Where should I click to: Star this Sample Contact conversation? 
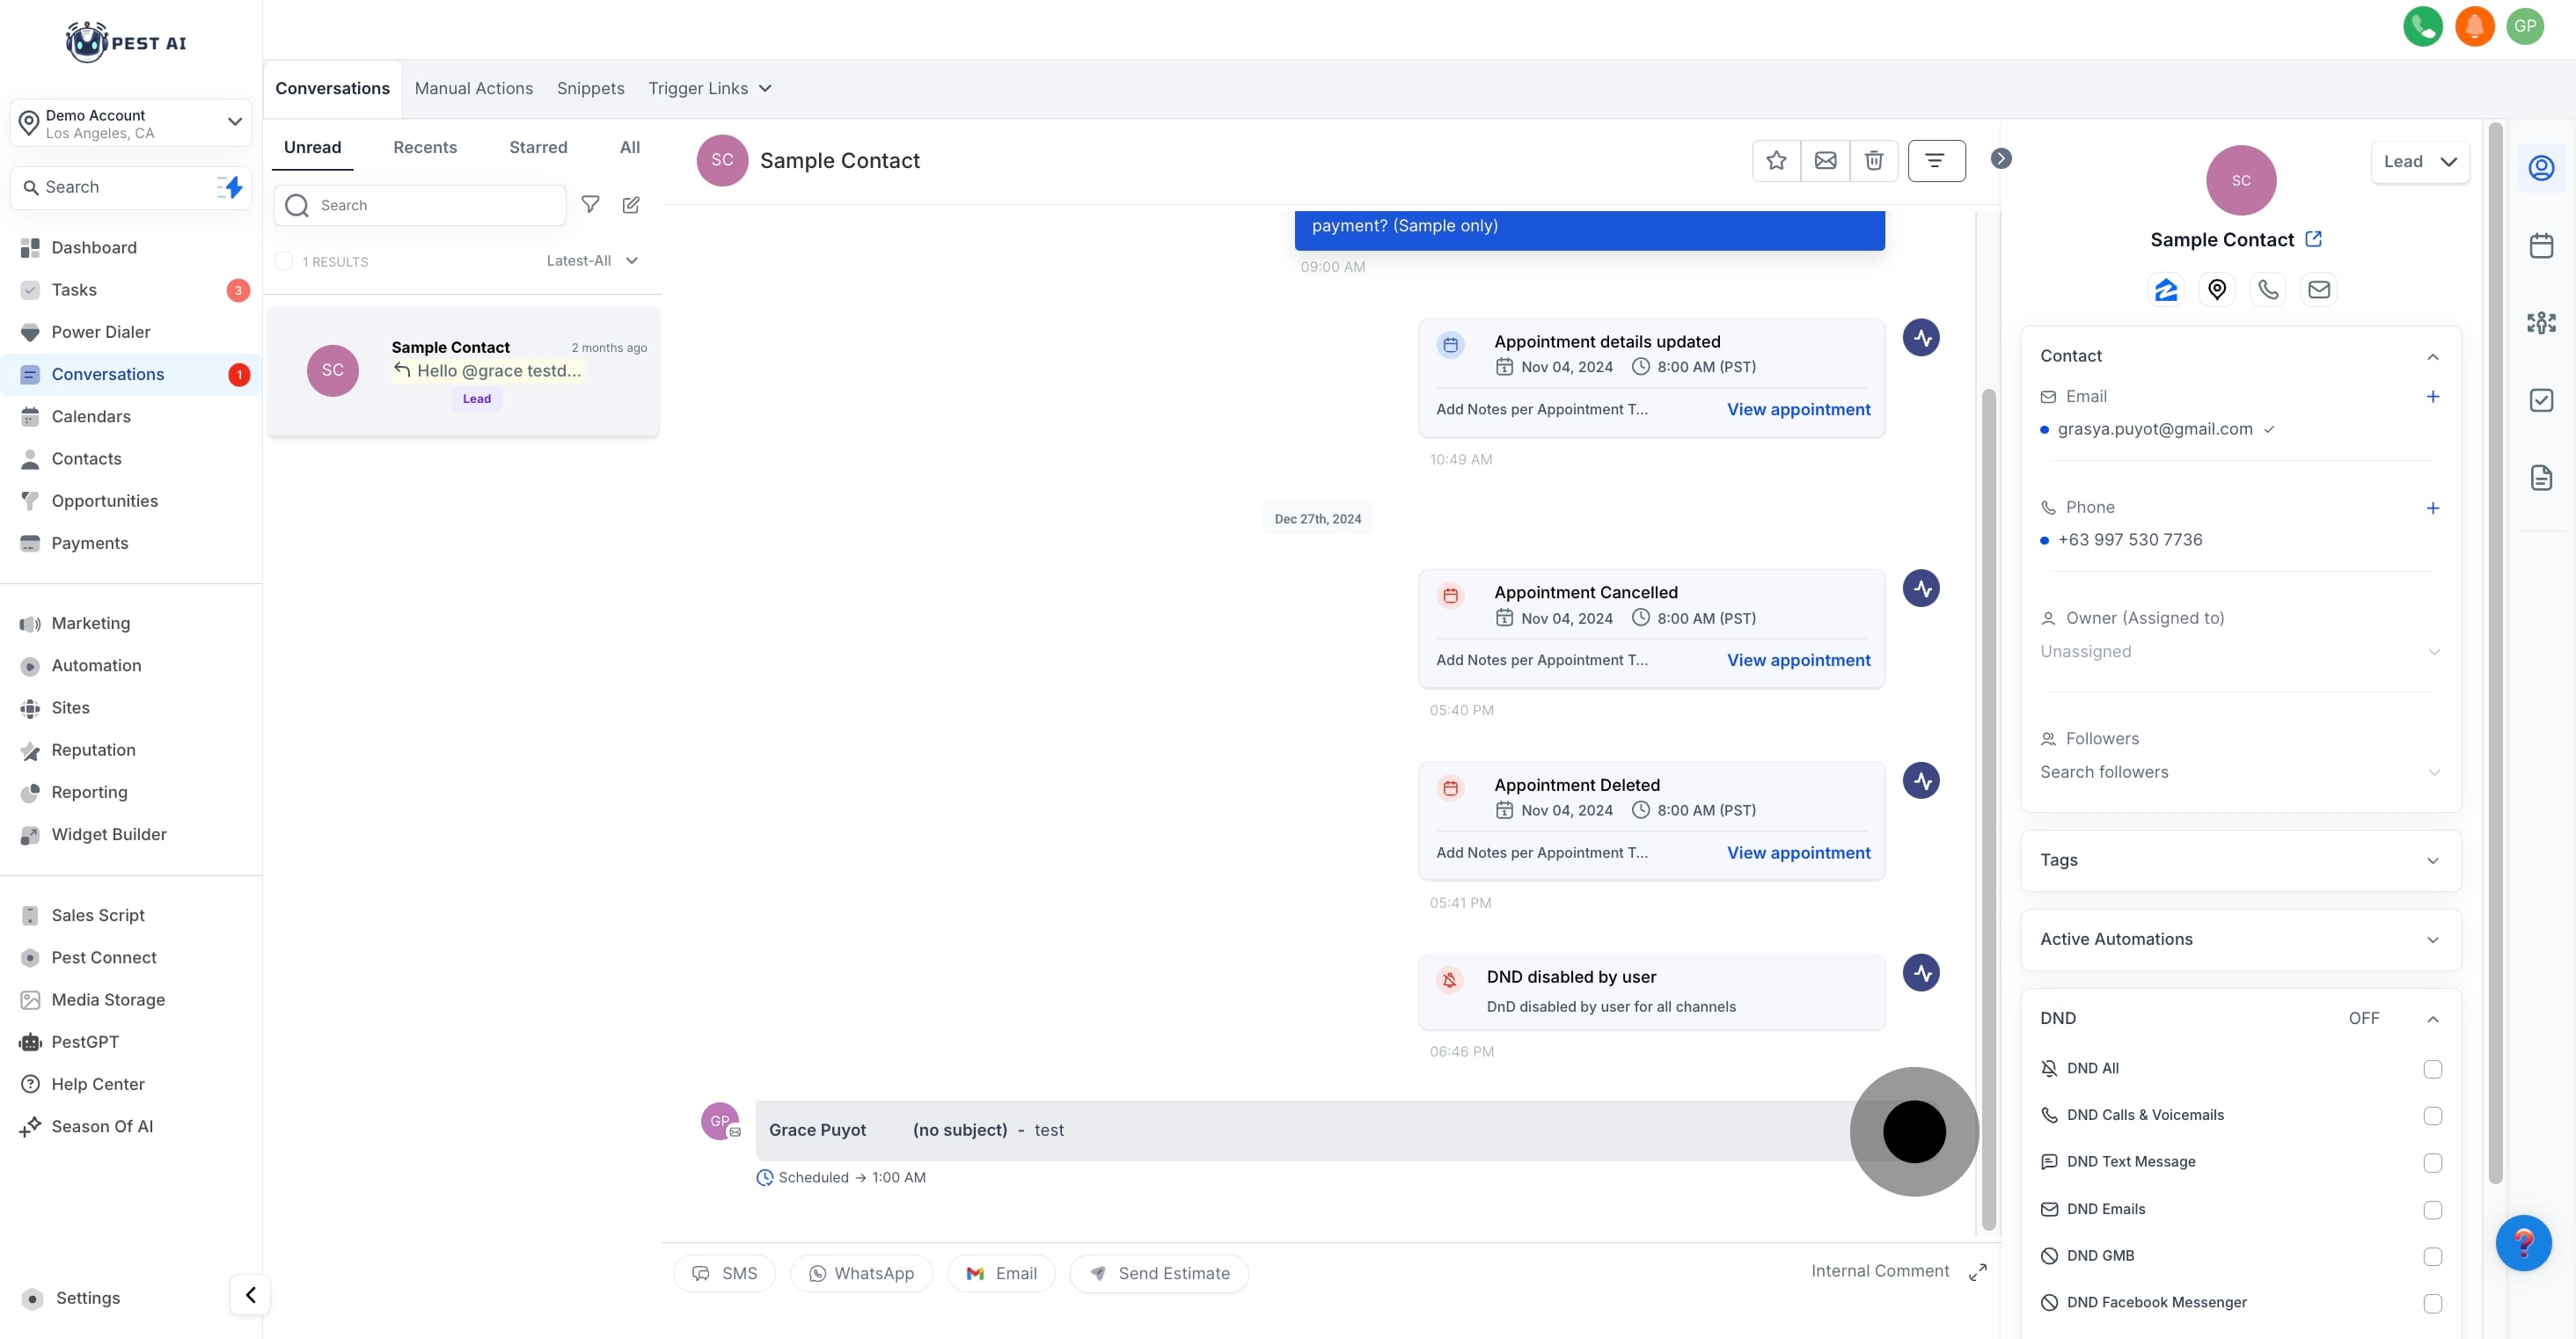click(1776, 161)
